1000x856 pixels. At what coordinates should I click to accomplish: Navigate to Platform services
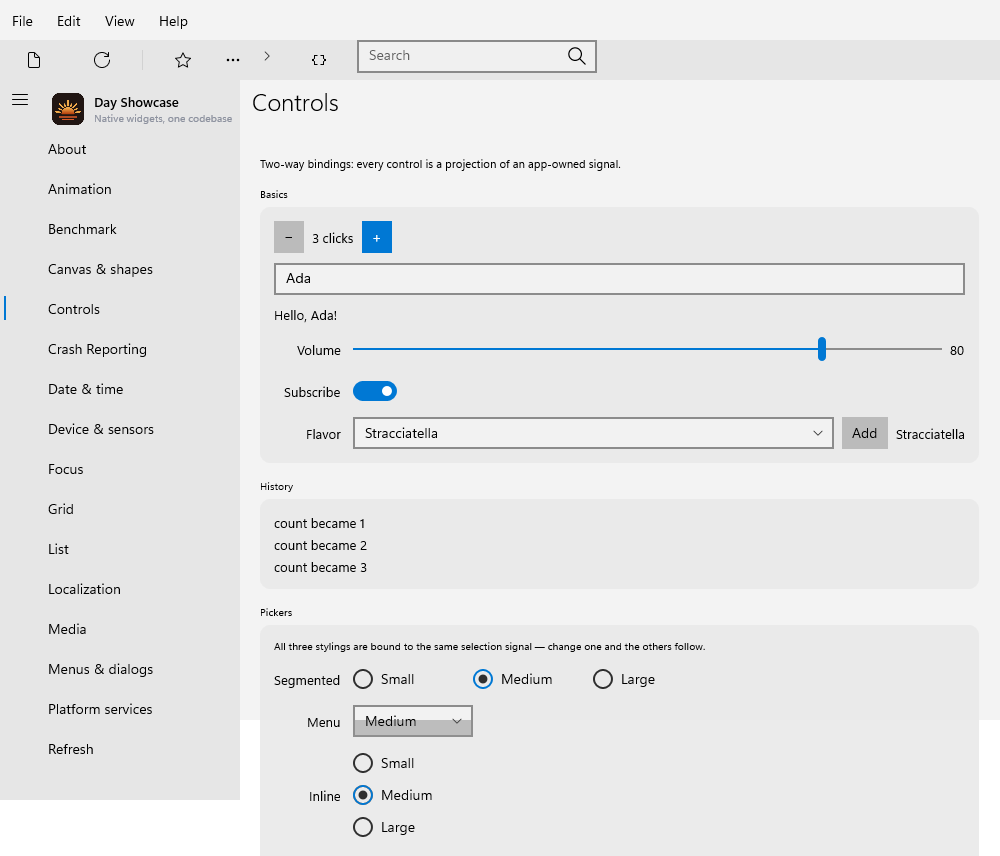click(120, 709)
